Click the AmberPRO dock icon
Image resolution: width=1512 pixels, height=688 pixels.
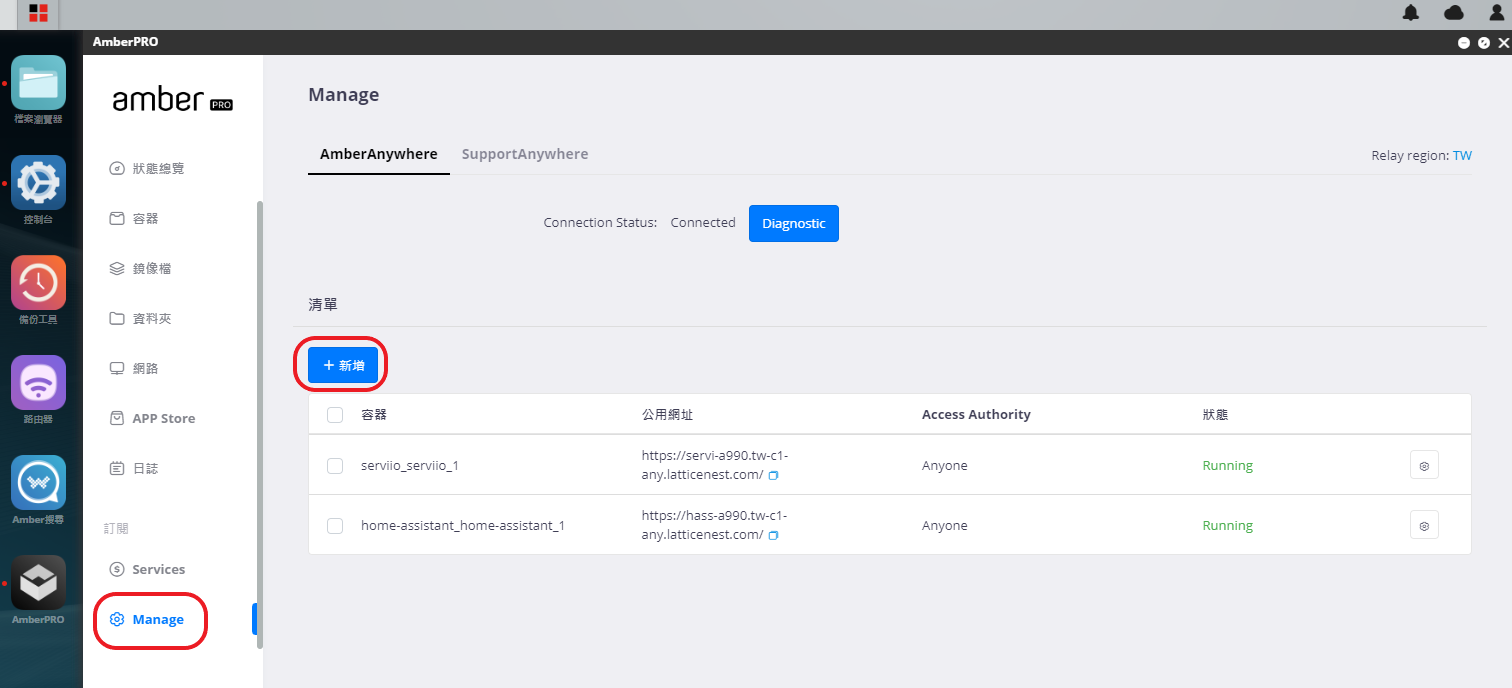point(38,583)
